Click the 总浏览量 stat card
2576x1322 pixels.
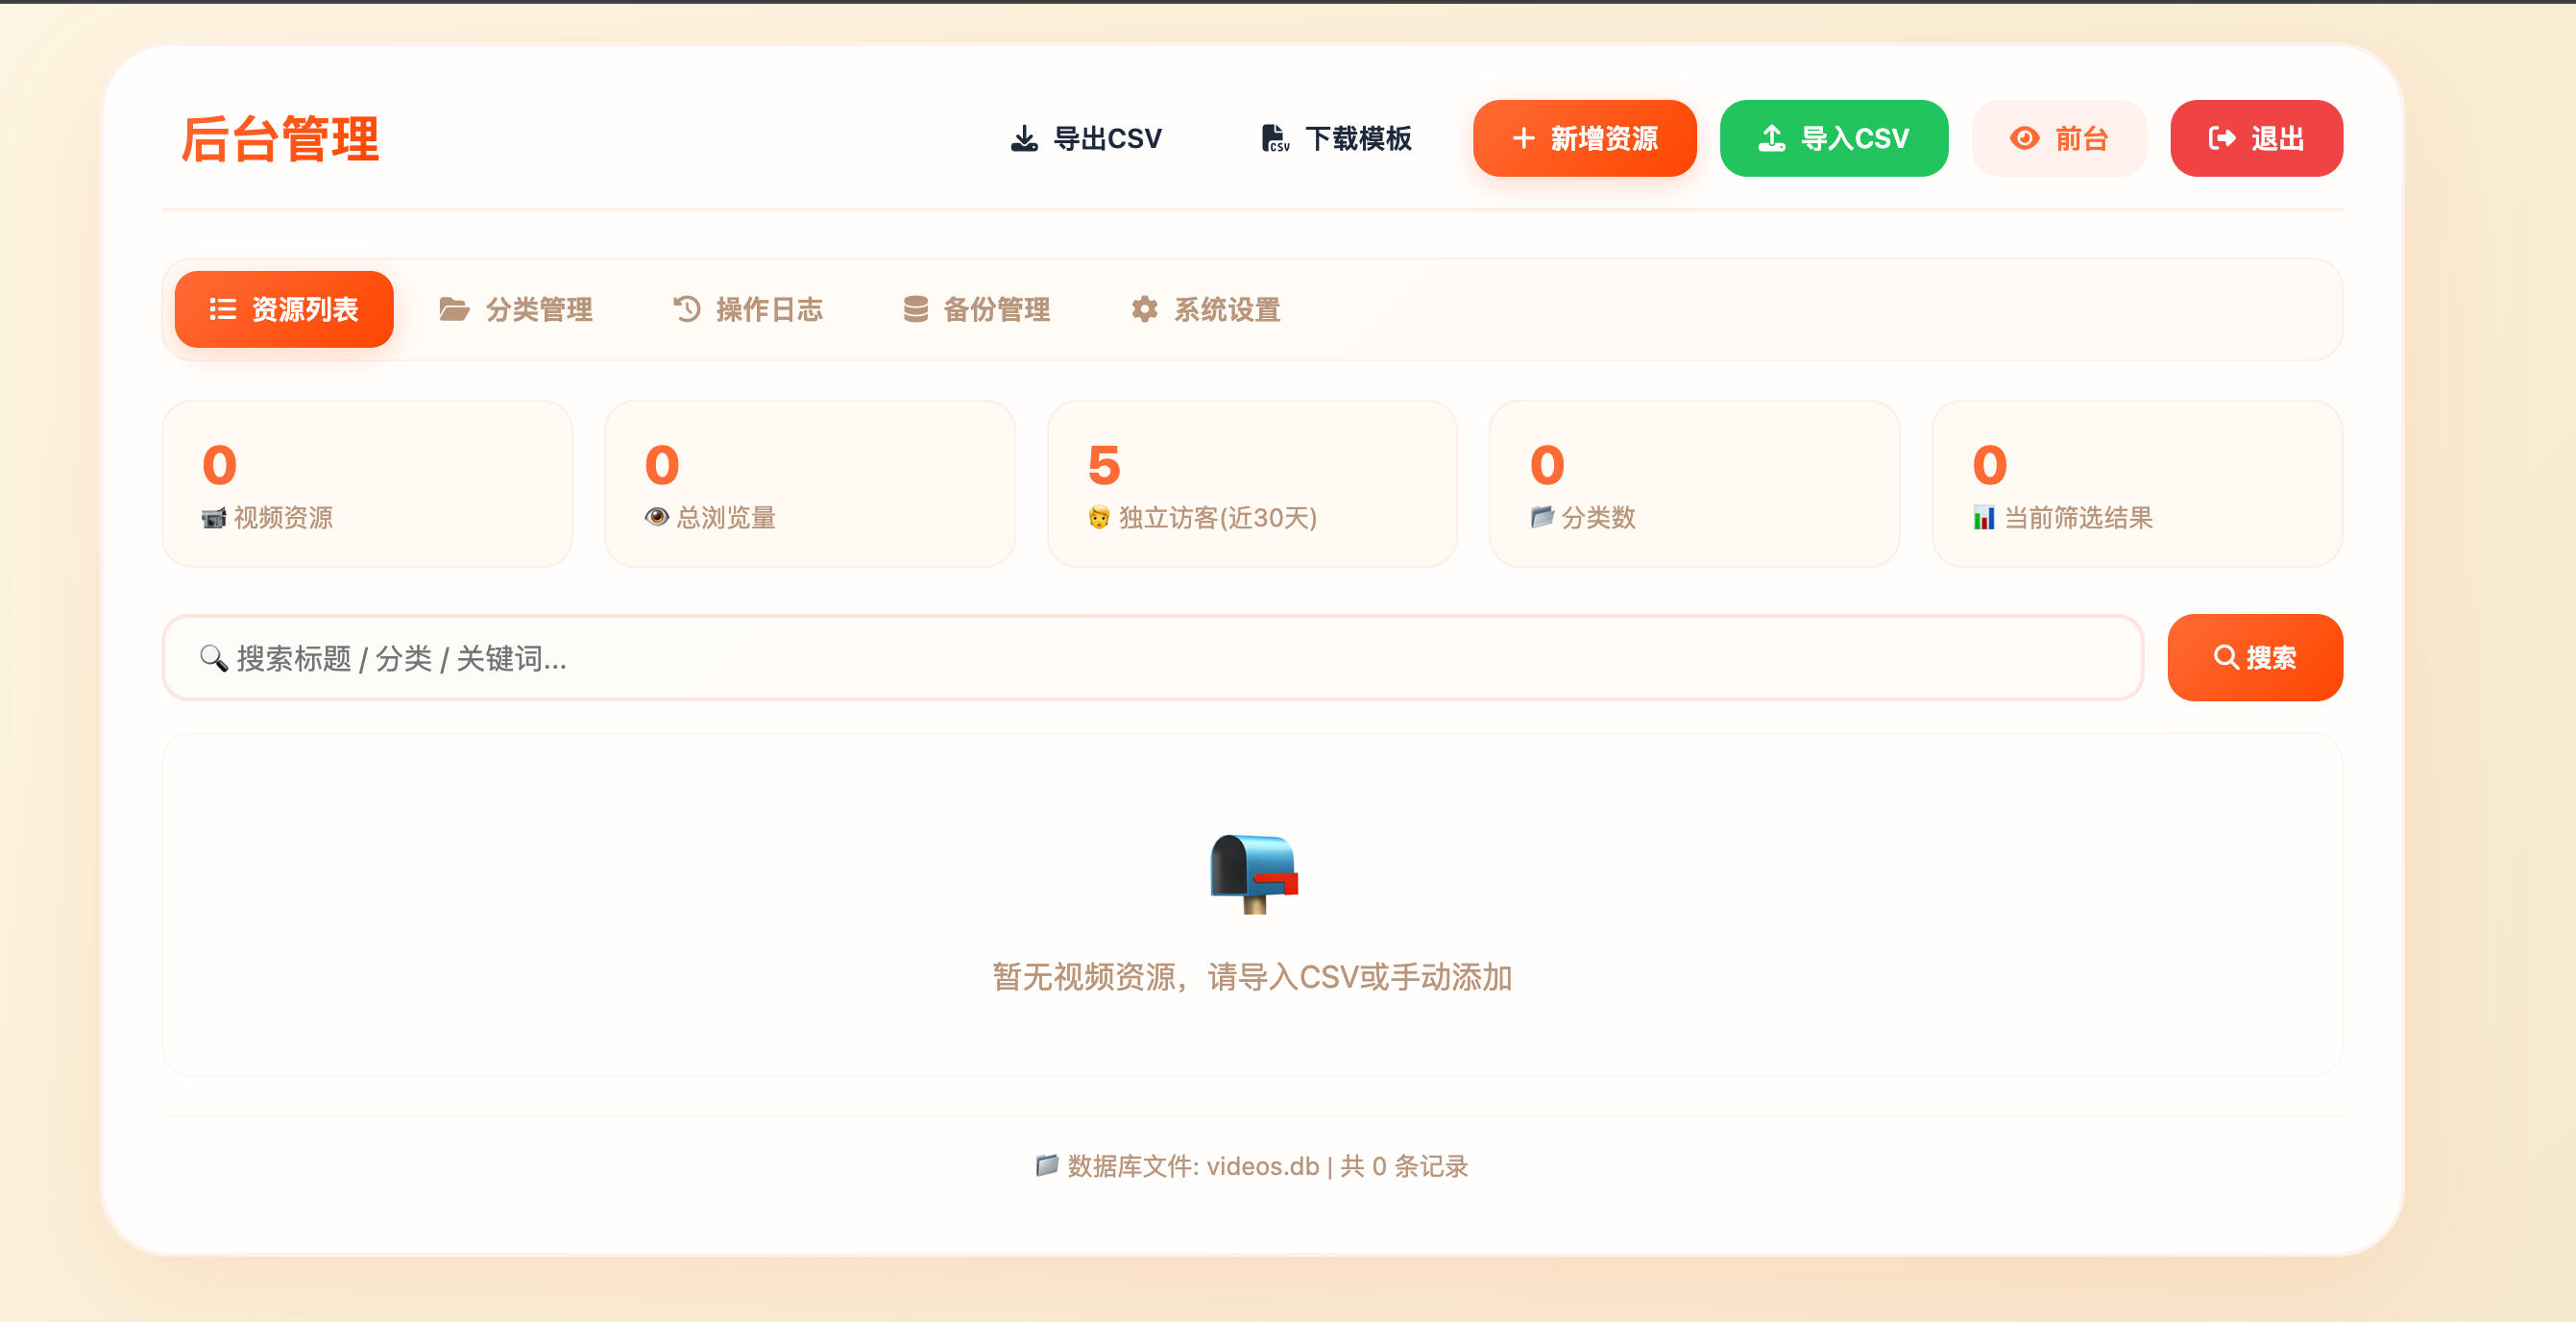[x=810, y=484]
